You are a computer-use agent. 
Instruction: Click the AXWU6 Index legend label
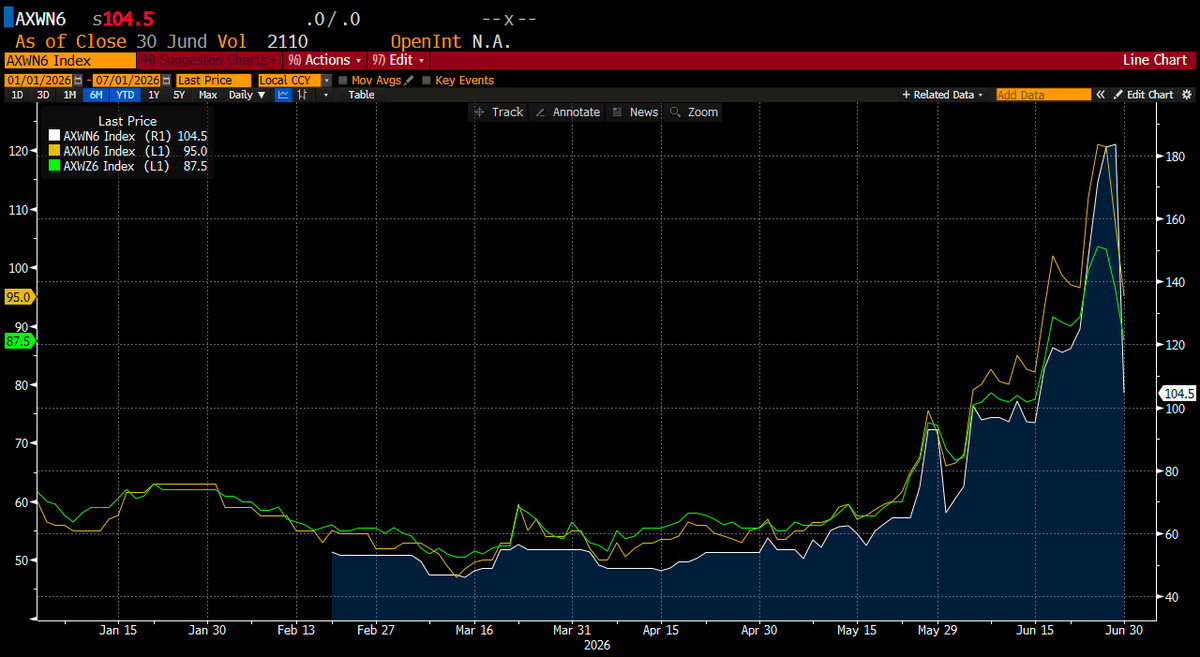click(x=98, y=151)
